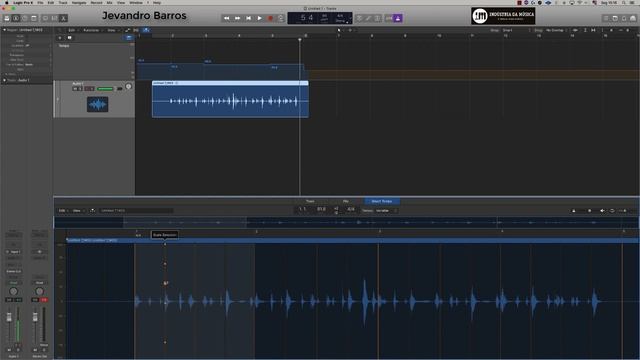Click the waveform zoom button
640x360 pixels.
pos(575,30)
